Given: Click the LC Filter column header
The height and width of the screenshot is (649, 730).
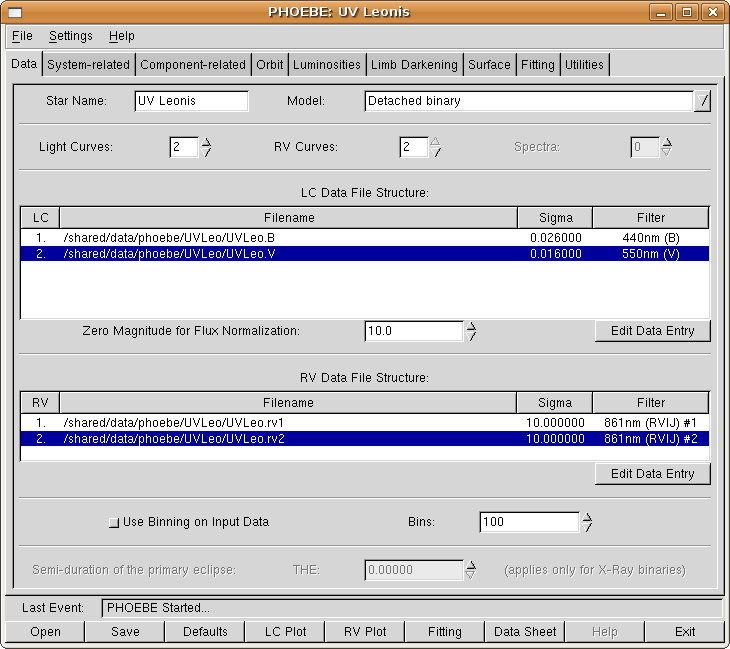Looking at the screenshot, I should pyautogui.click(x=651, y=217).
